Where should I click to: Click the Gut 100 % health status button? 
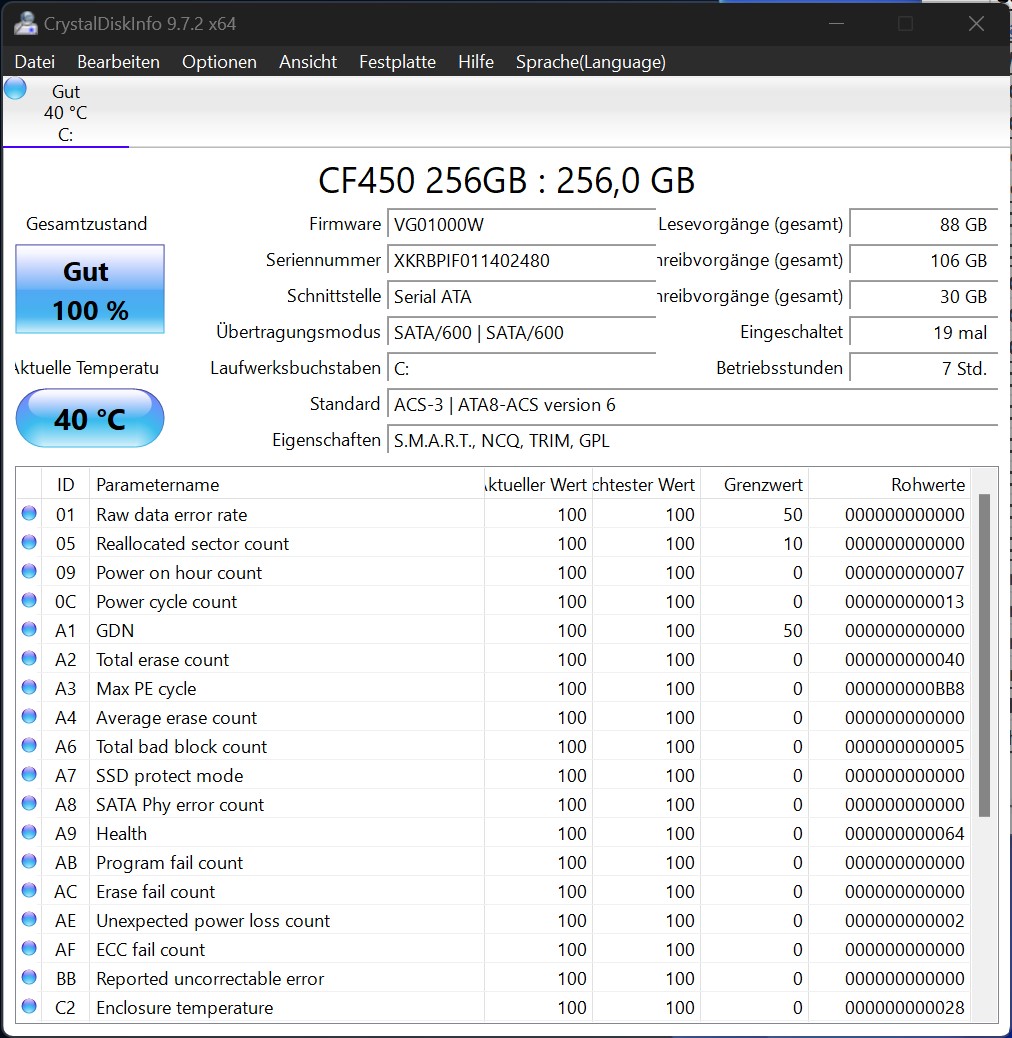pyautogui.click(x=90, y=289)
